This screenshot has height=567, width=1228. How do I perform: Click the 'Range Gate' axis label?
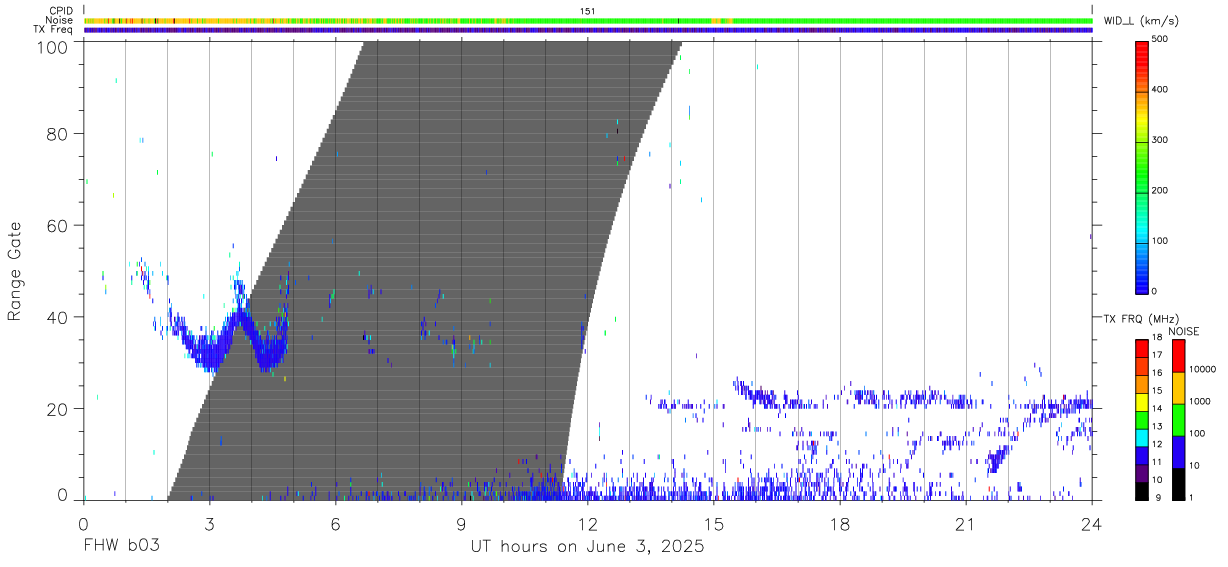[x=15, y=271]
